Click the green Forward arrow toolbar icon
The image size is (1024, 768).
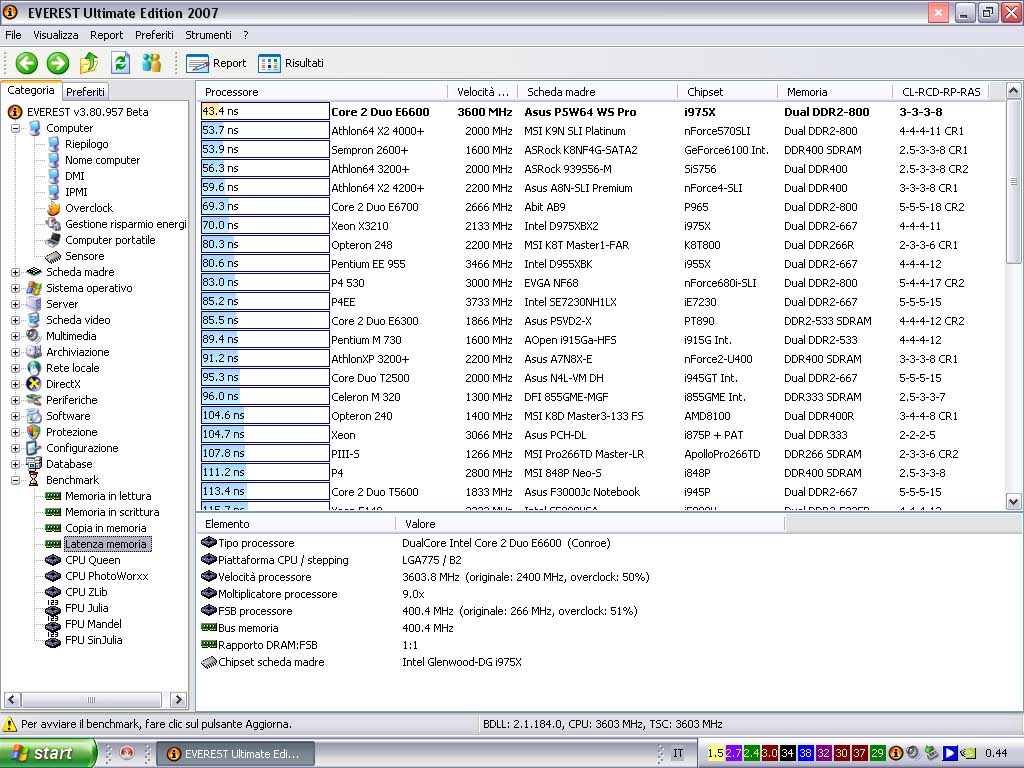[58, 63]
